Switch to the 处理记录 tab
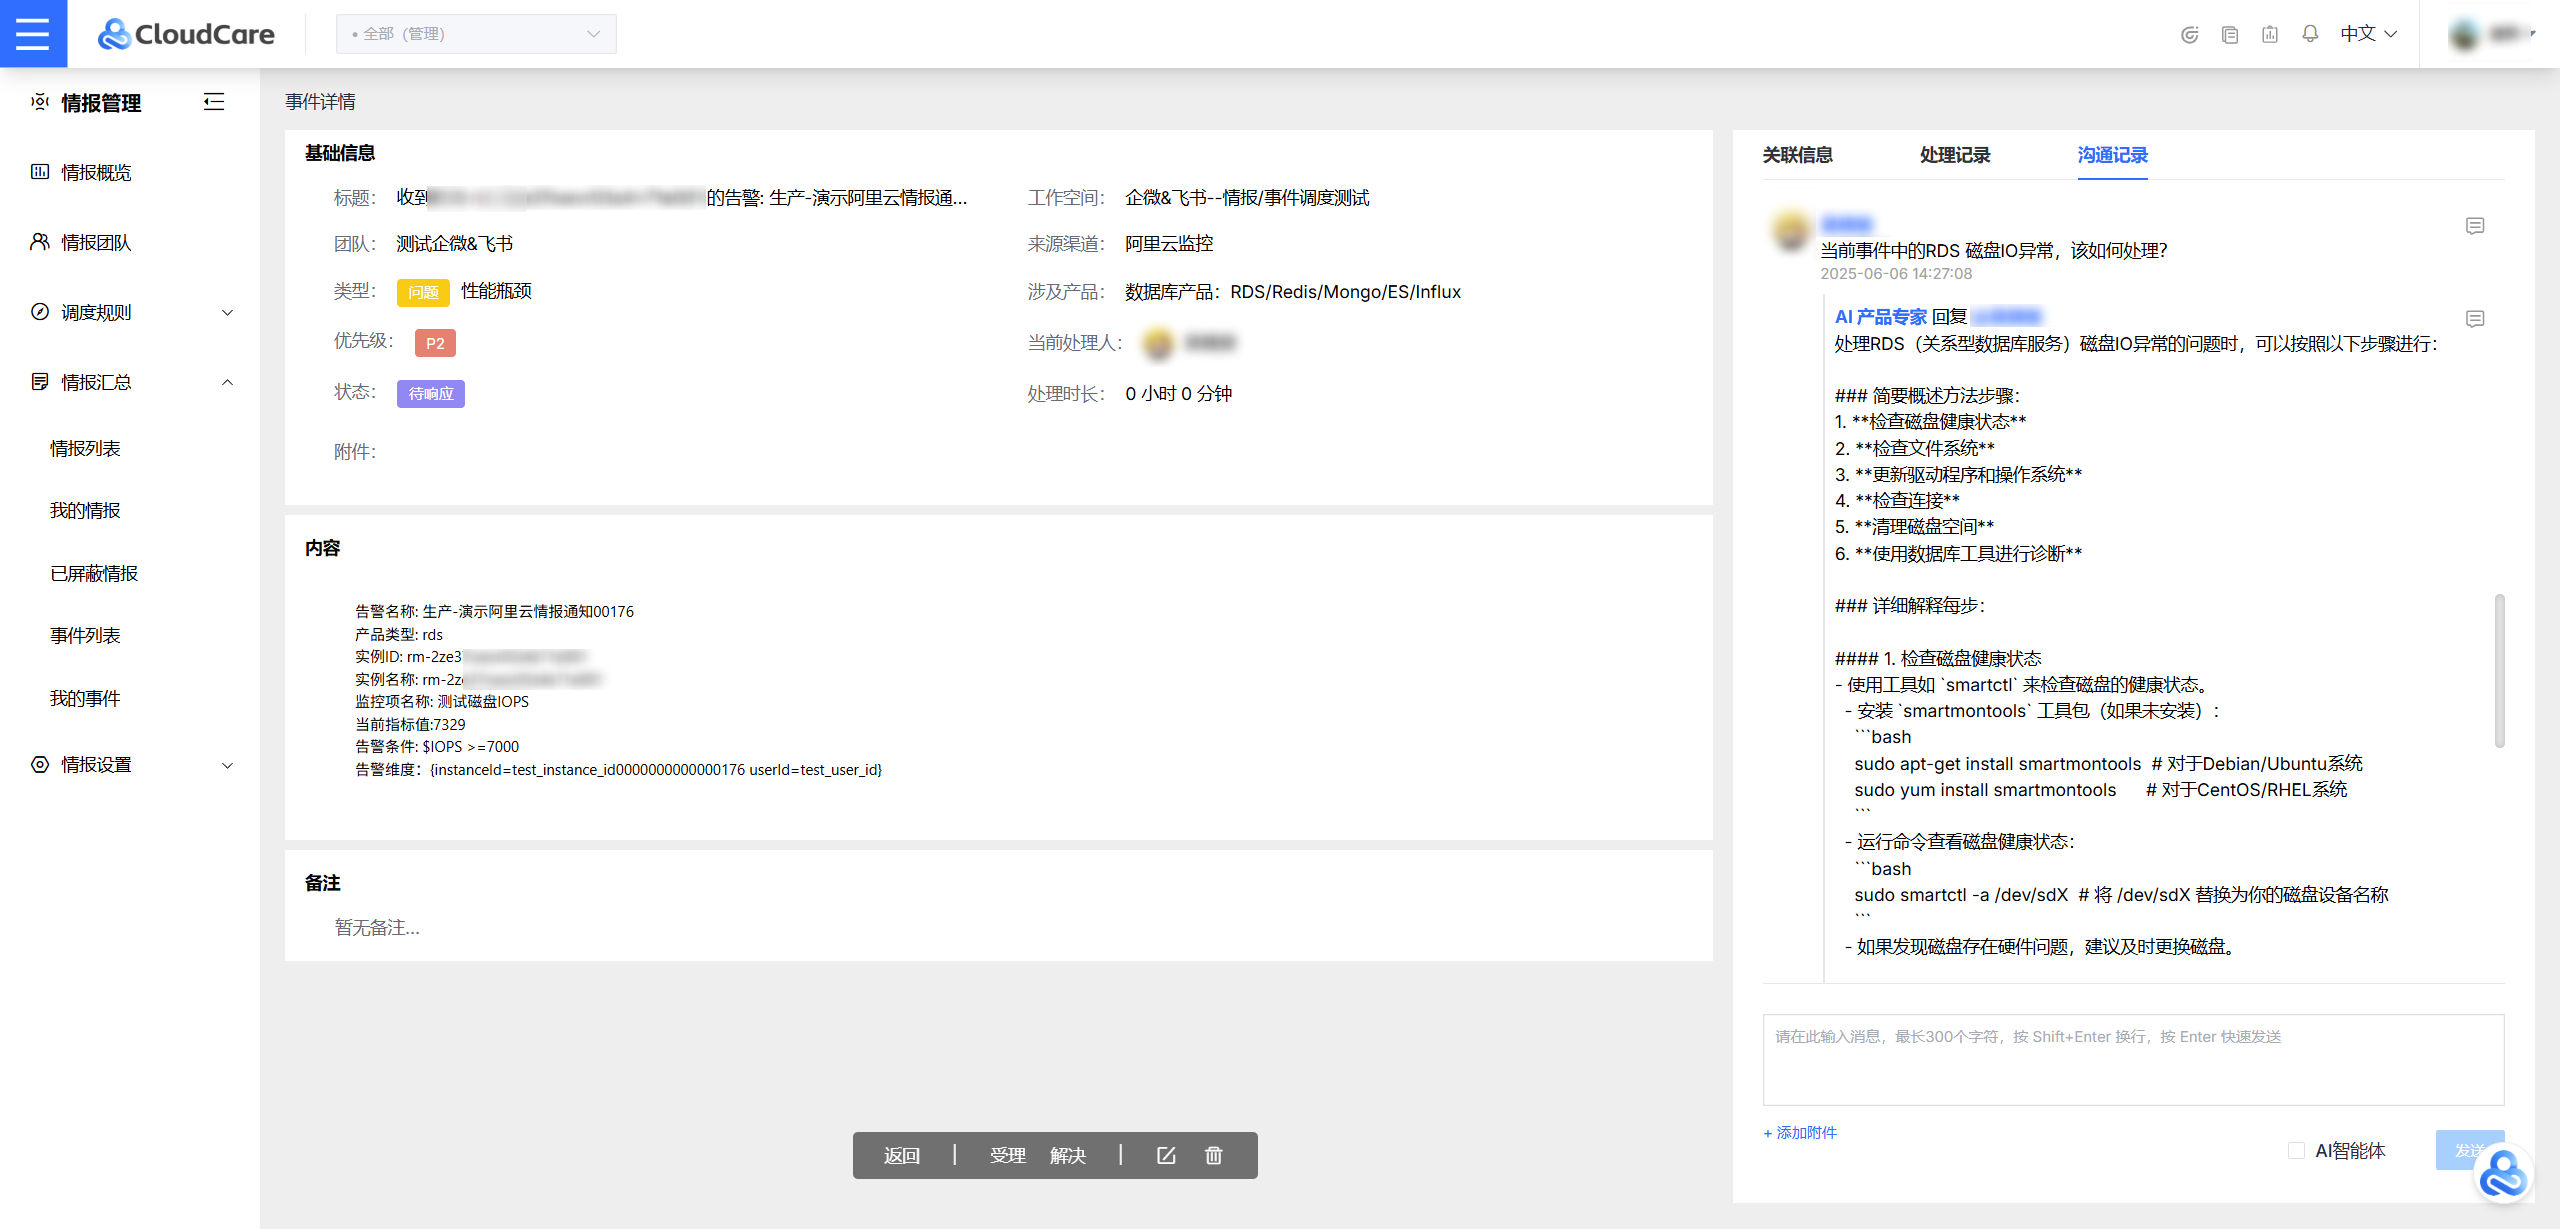The image size is (2560, 1229). tap(1955, 155)
